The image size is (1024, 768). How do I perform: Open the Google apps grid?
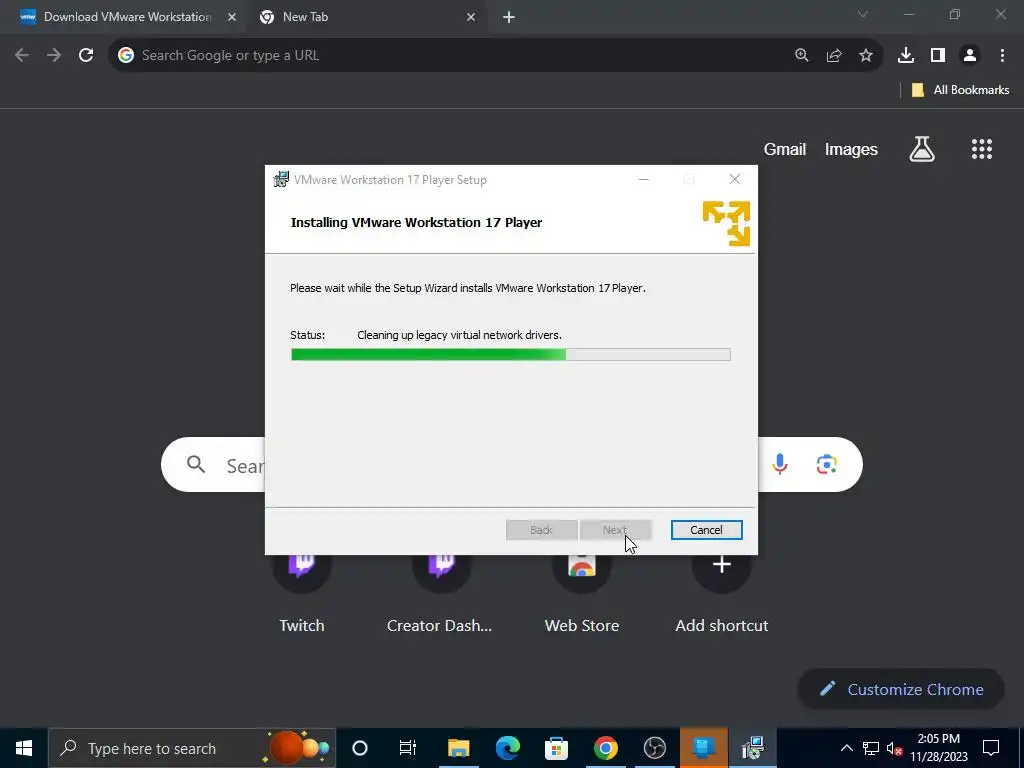point(982,150)
